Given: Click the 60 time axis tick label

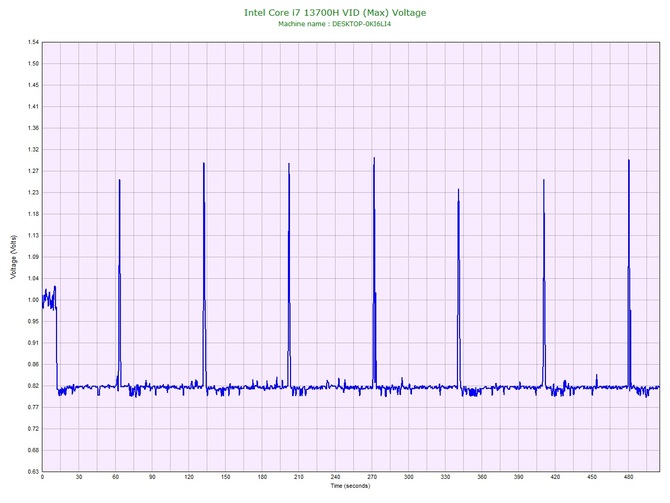Looking at the screenshot, I should [116, 477].
